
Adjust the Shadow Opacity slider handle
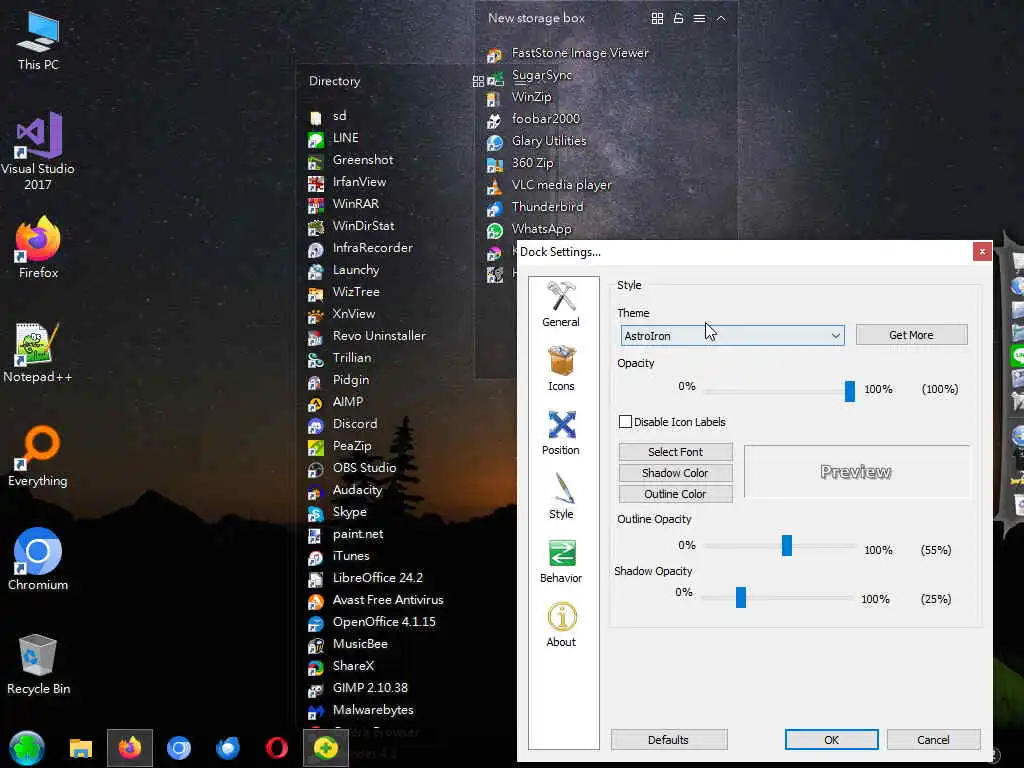tap(741, 597)
